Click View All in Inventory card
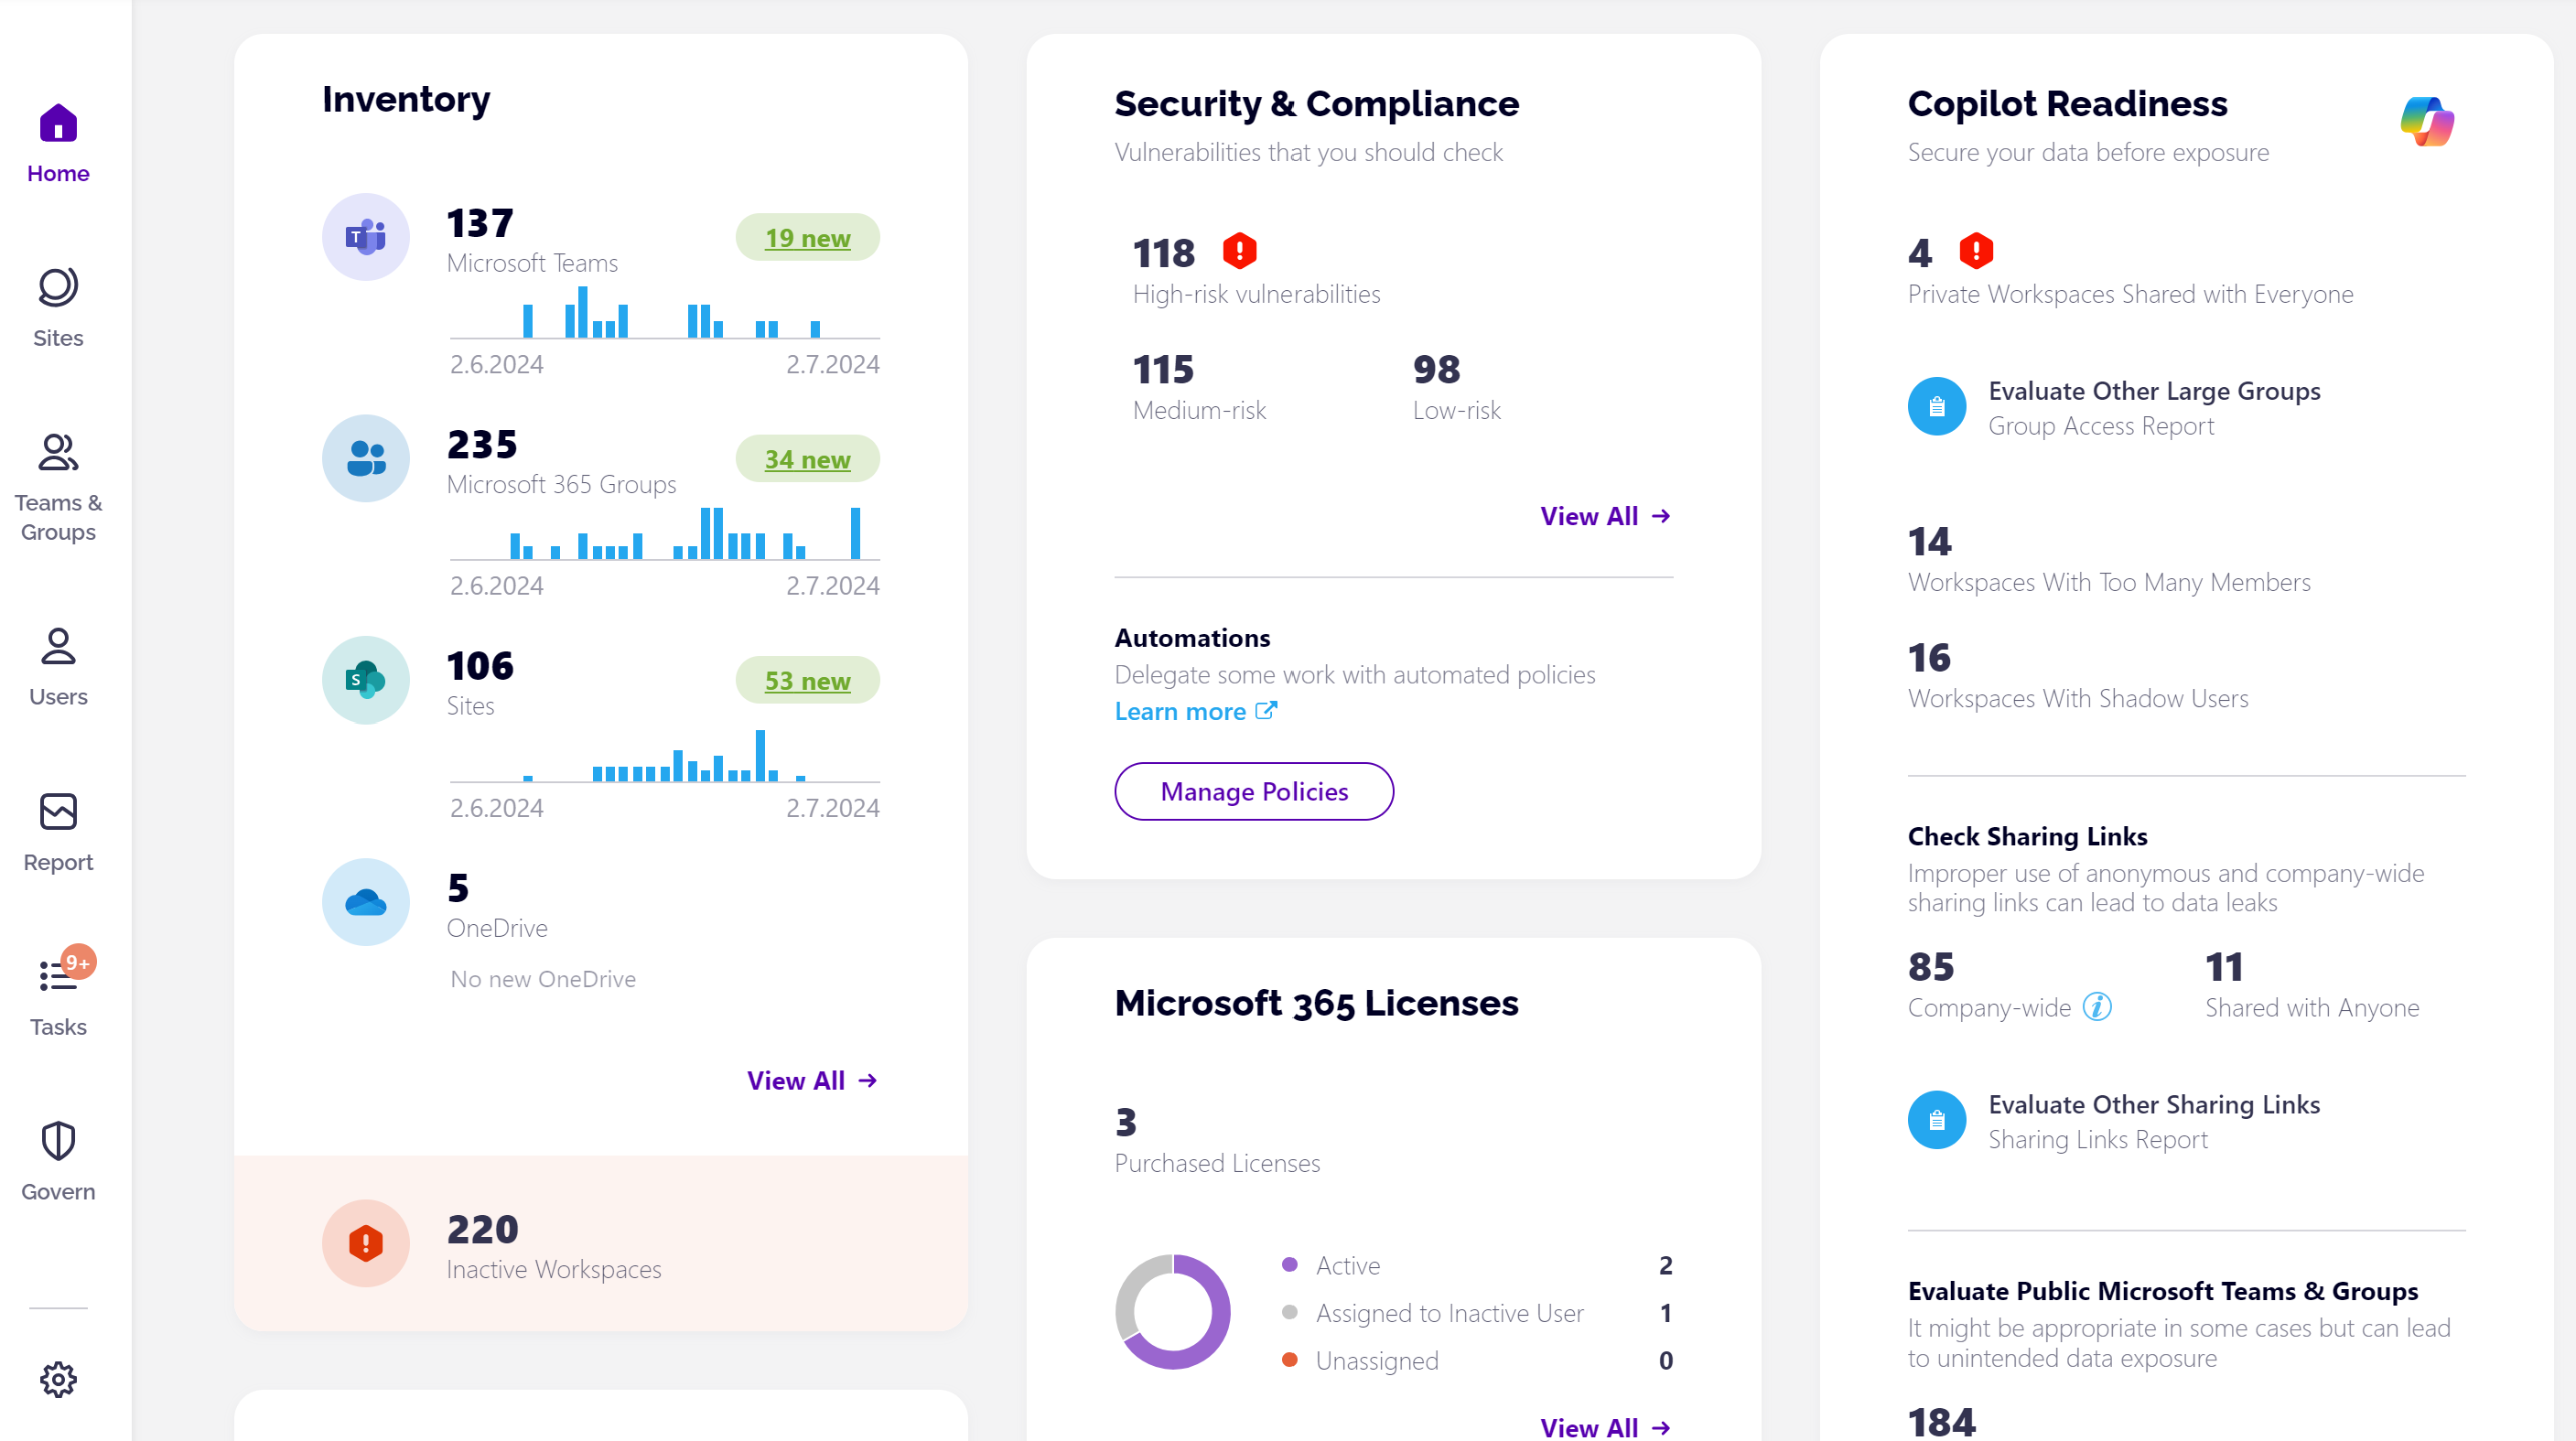This screenshot has width=2576, height=1441. tap(812, 1080)
